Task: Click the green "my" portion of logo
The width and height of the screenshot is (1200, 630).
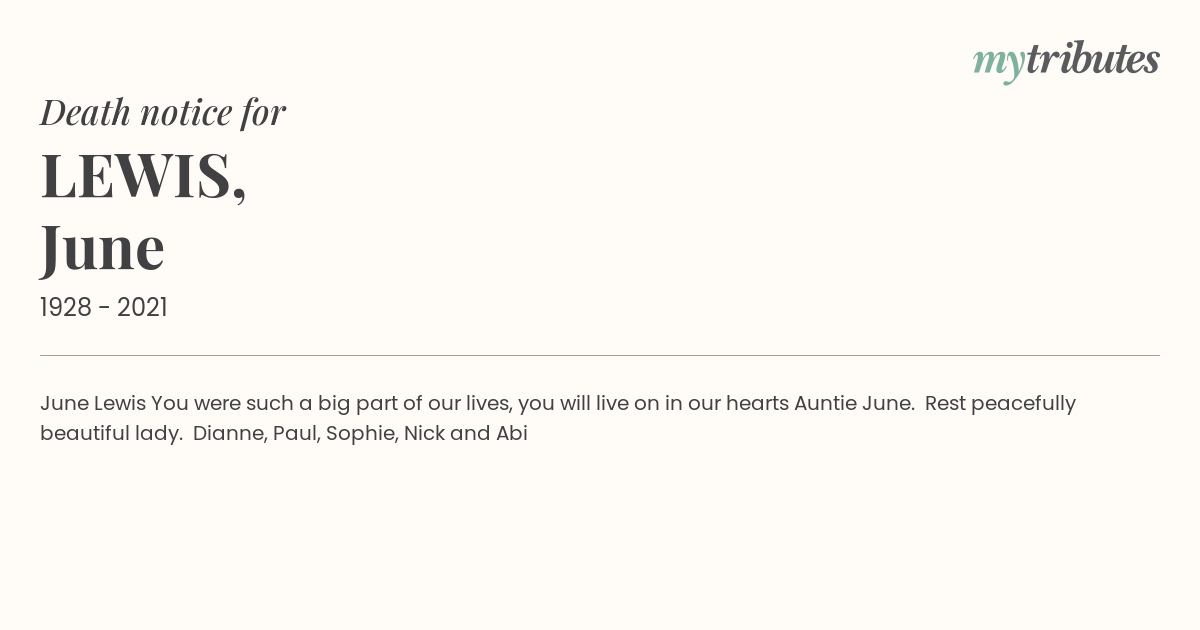Action: 998,64
